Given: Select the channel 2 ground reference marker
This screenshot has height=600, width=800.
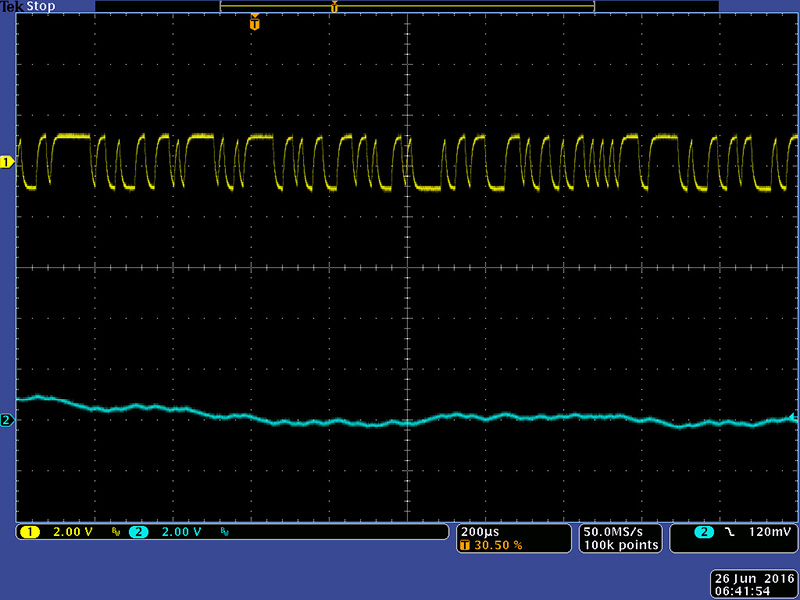Looking at the screenshot, I should (x=7, y=421).
